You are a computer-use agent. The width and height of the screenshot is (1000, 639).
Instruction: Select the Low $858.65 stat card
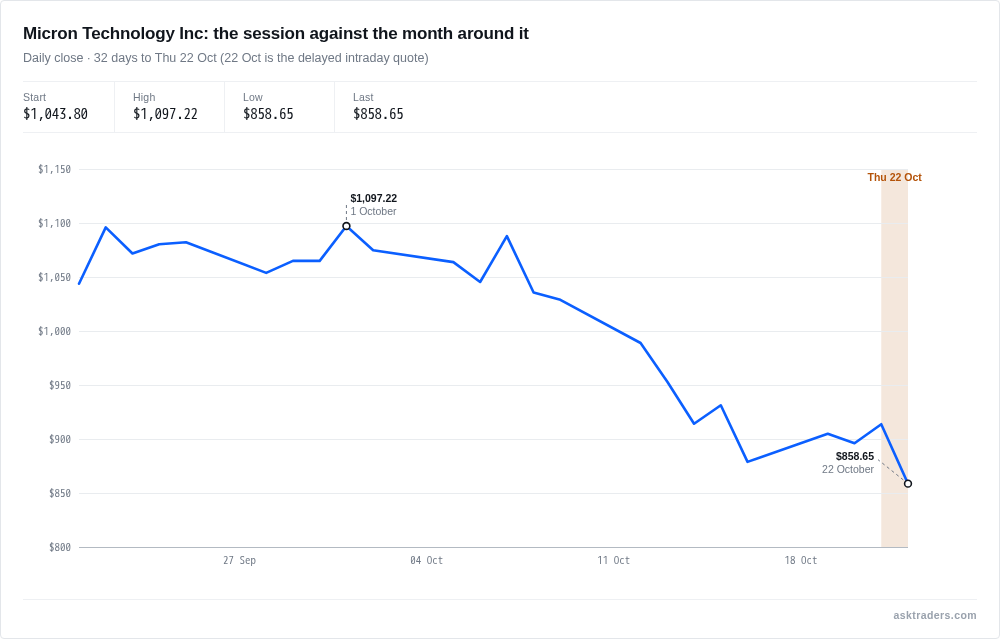point(279,107)
